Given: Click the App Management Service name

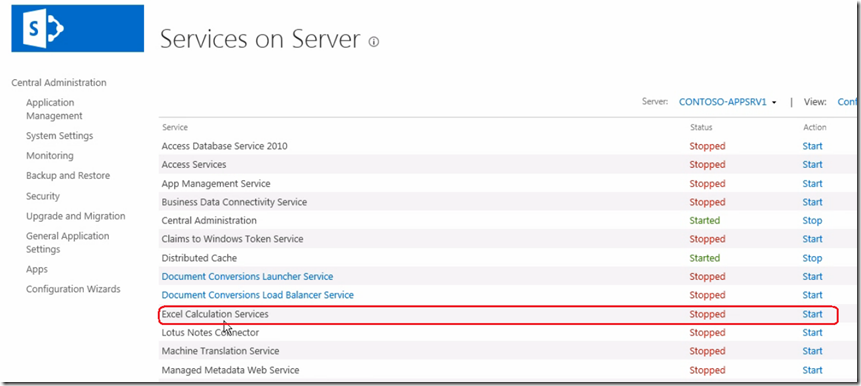Looking at the screenshot, I should tap(216, 183).
